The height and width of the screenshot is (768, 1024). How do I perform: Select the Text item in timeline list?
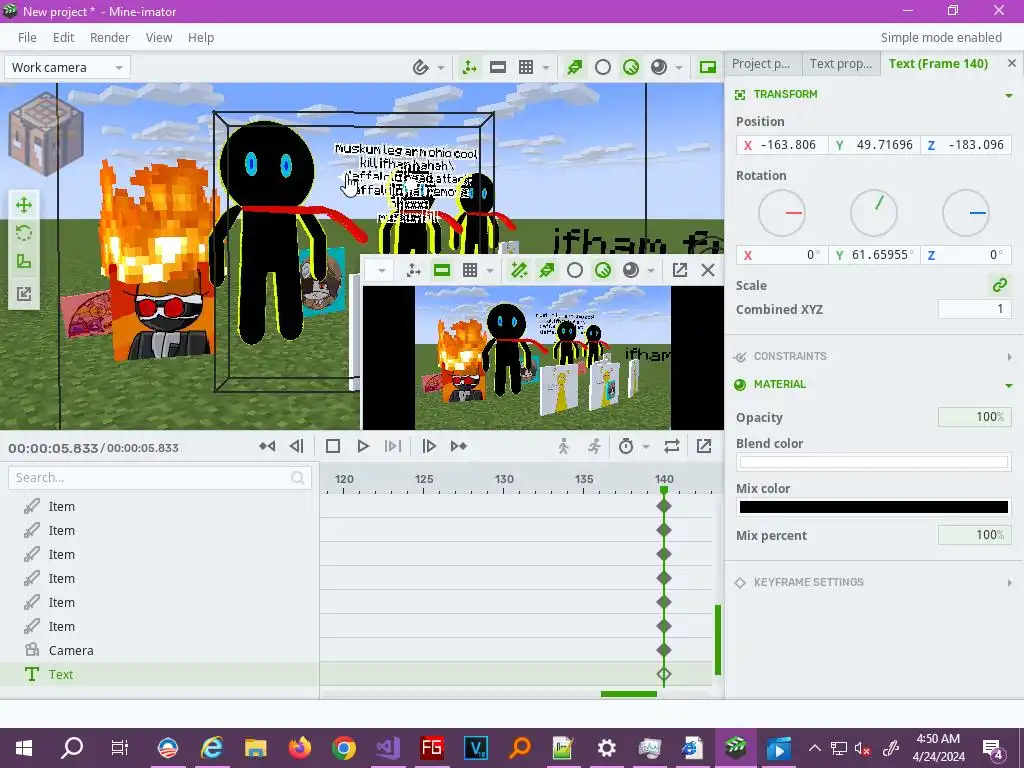(x=160, y=674)
